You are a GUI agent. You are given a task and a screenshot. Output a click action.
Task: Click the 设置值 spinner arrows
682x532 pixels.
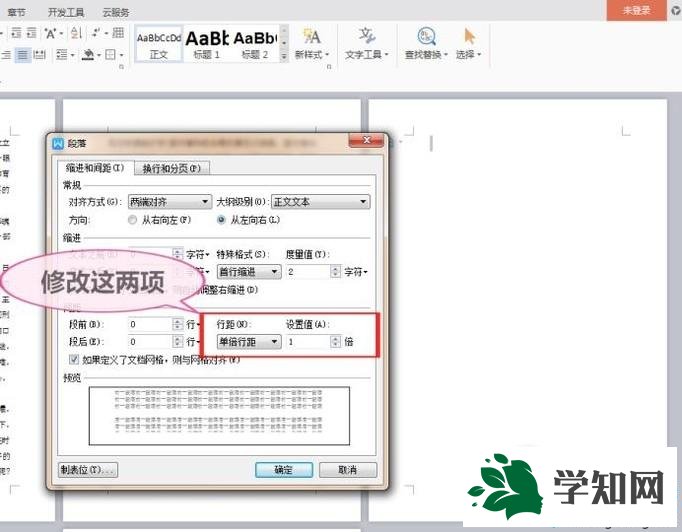[335, 342]
